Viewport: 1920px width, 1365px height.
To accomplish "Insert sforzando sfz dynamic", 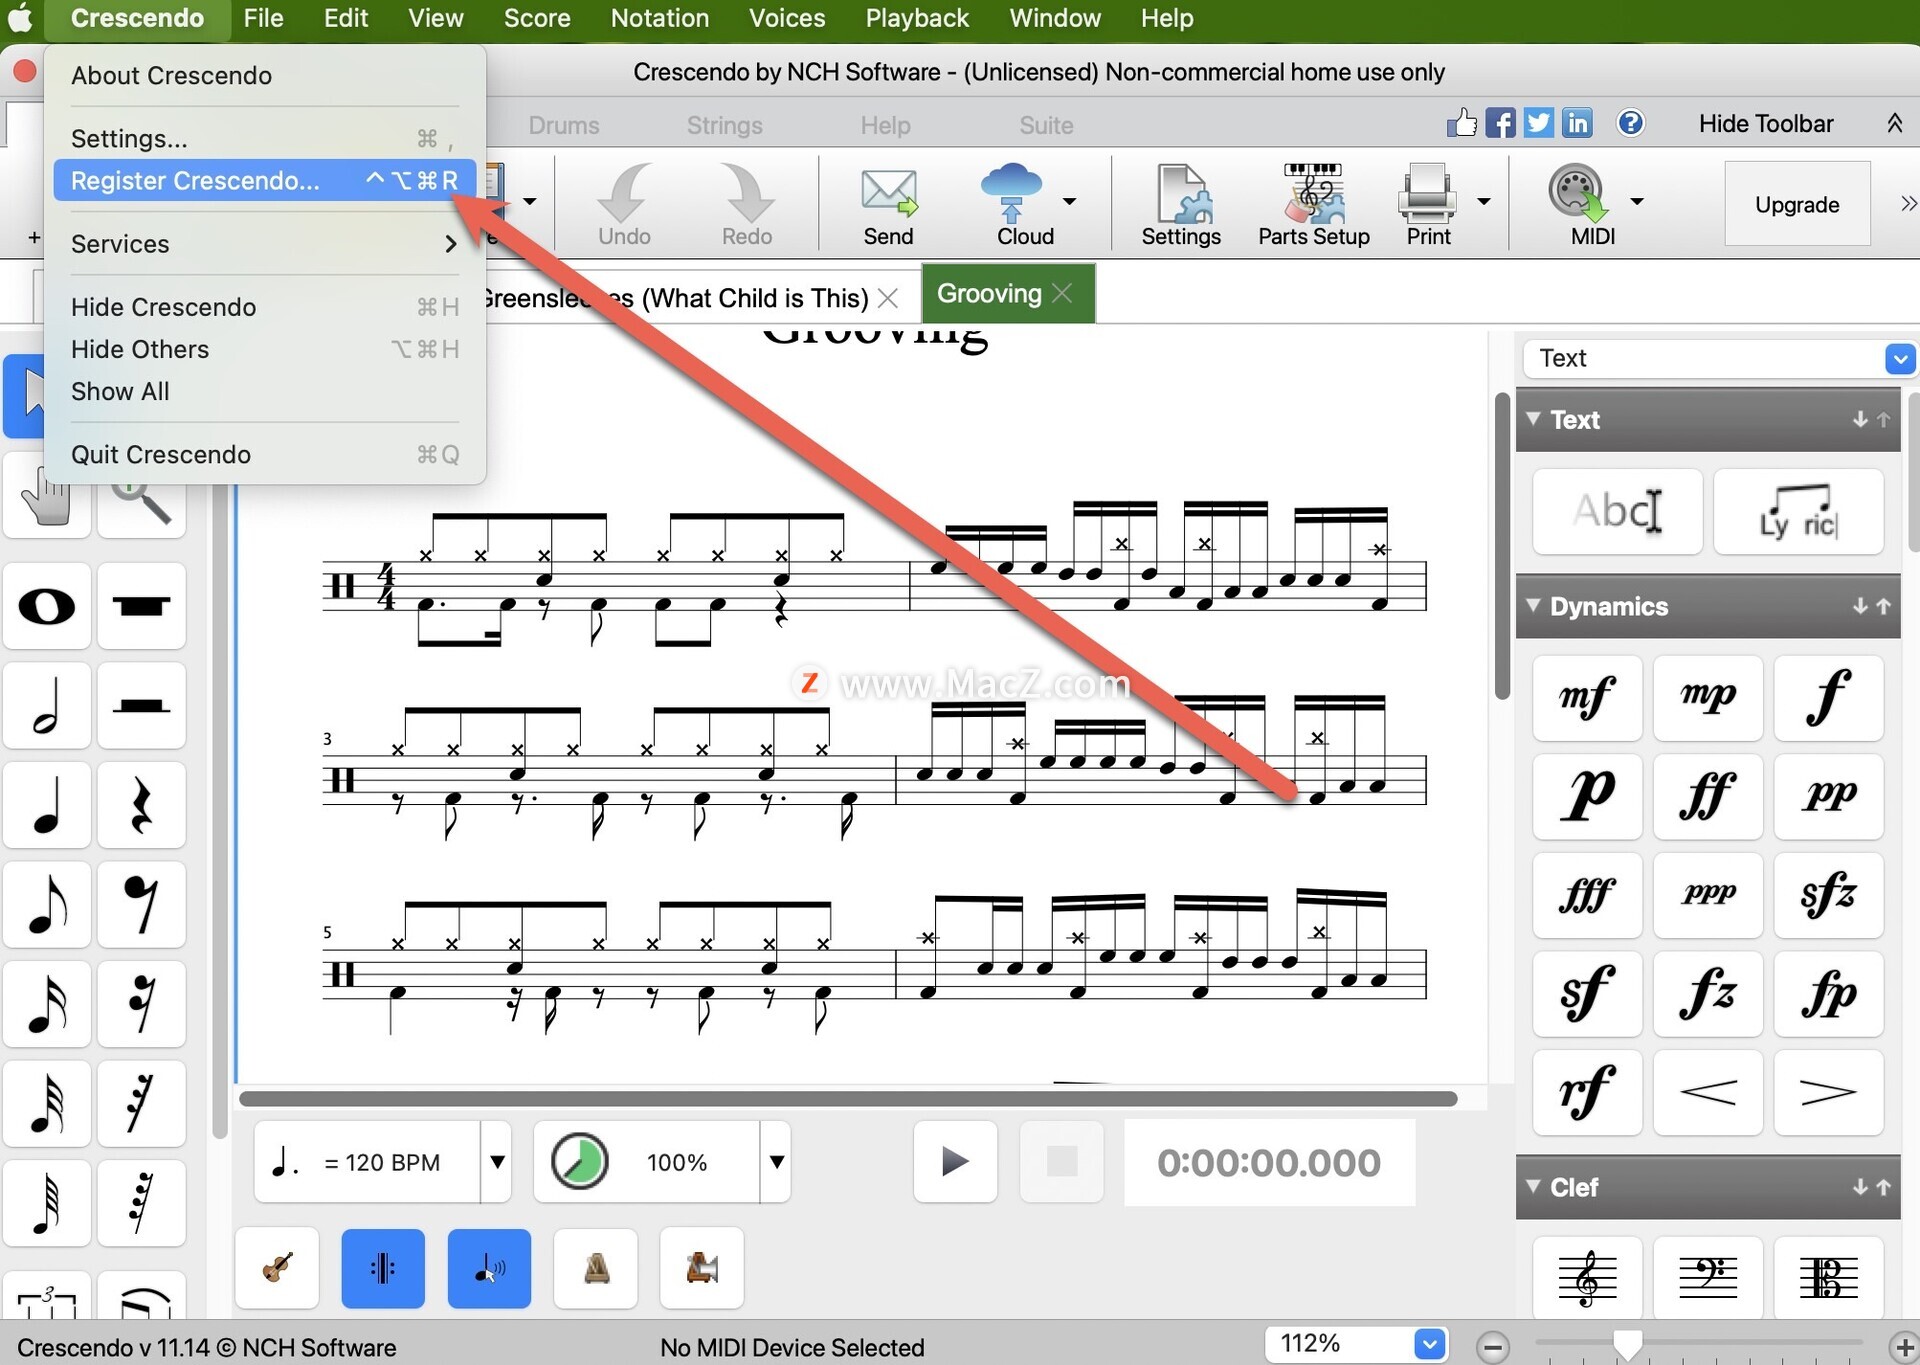I will tap(1828, 895).
